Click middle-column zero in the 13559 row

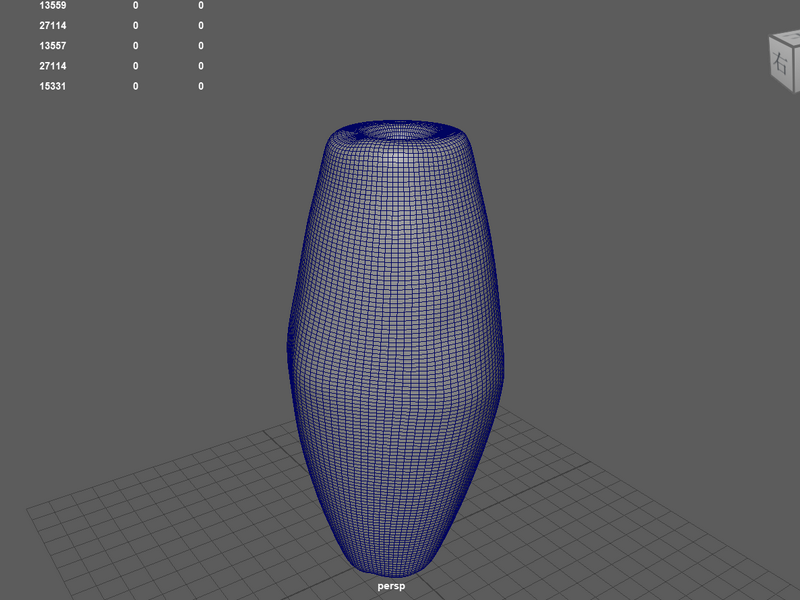(136, 6)
